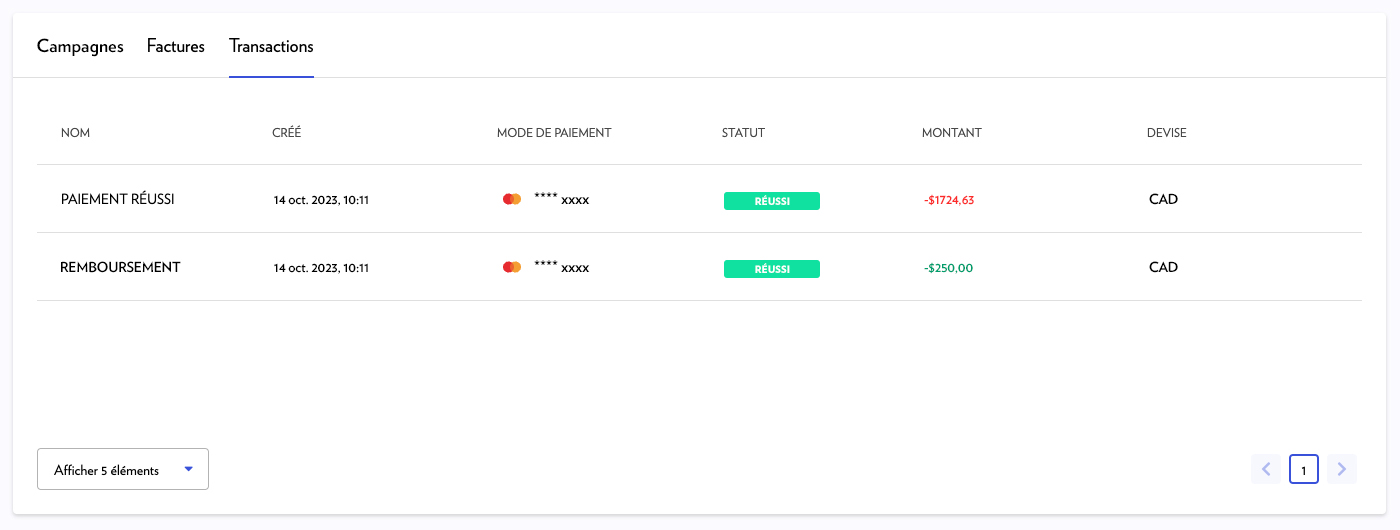Image resolution: width=1400 pixels, height=530 pixels.
Task: Go to previous page with left chevron
Action: (x=1266, y=469)
